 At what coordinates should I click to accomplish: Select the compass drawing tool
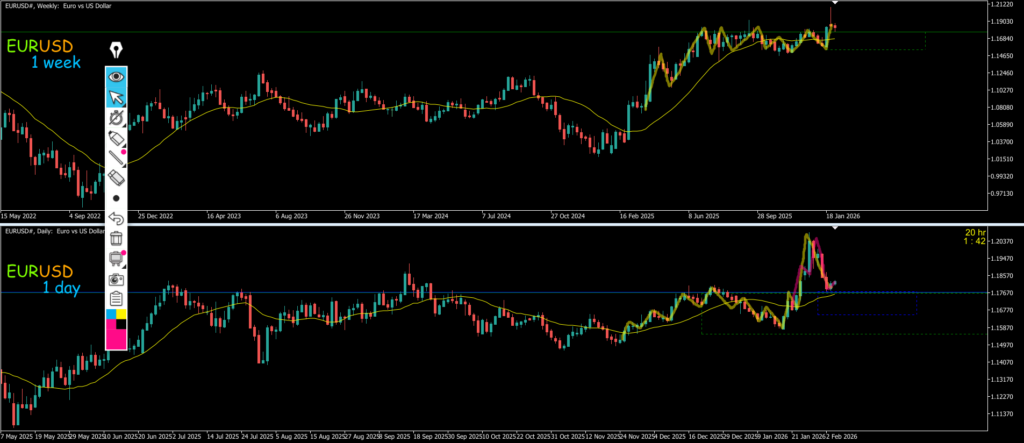pos(117,118)
